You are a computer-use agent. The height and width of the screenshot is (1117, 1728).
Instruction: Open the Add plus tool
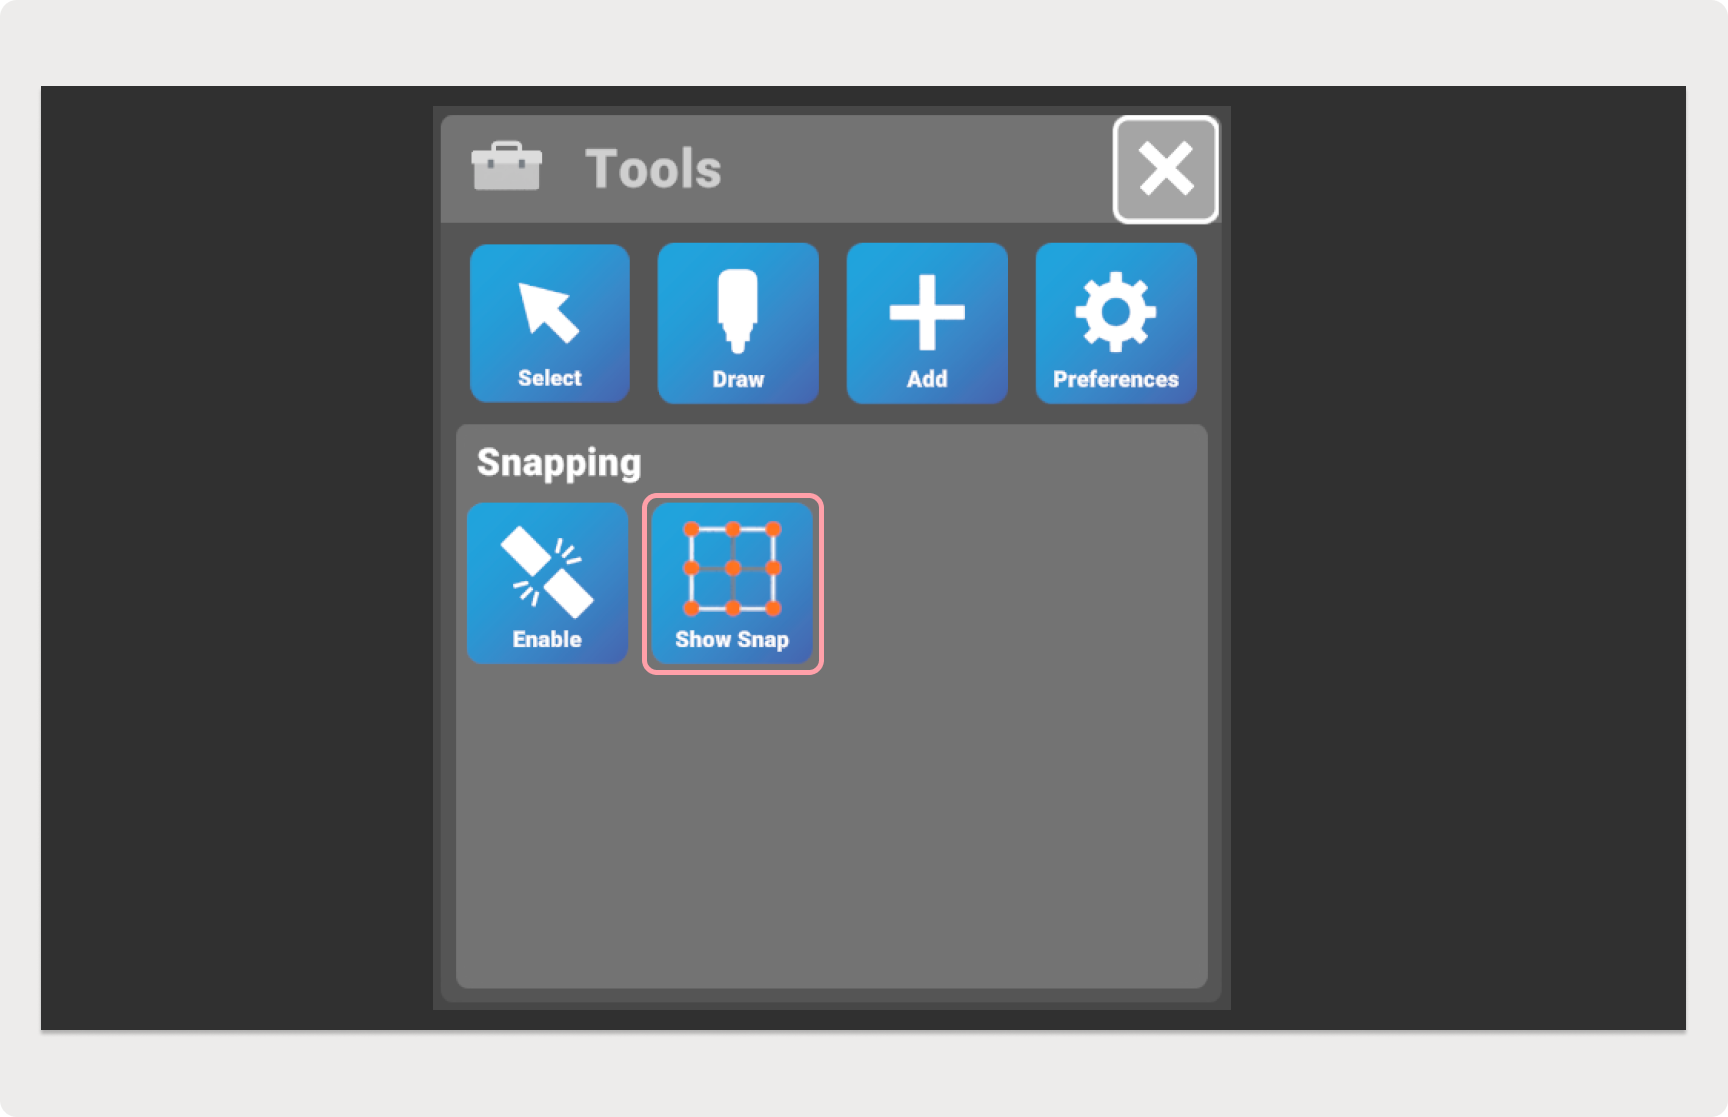pyautogui.click(x=927, y=323)
